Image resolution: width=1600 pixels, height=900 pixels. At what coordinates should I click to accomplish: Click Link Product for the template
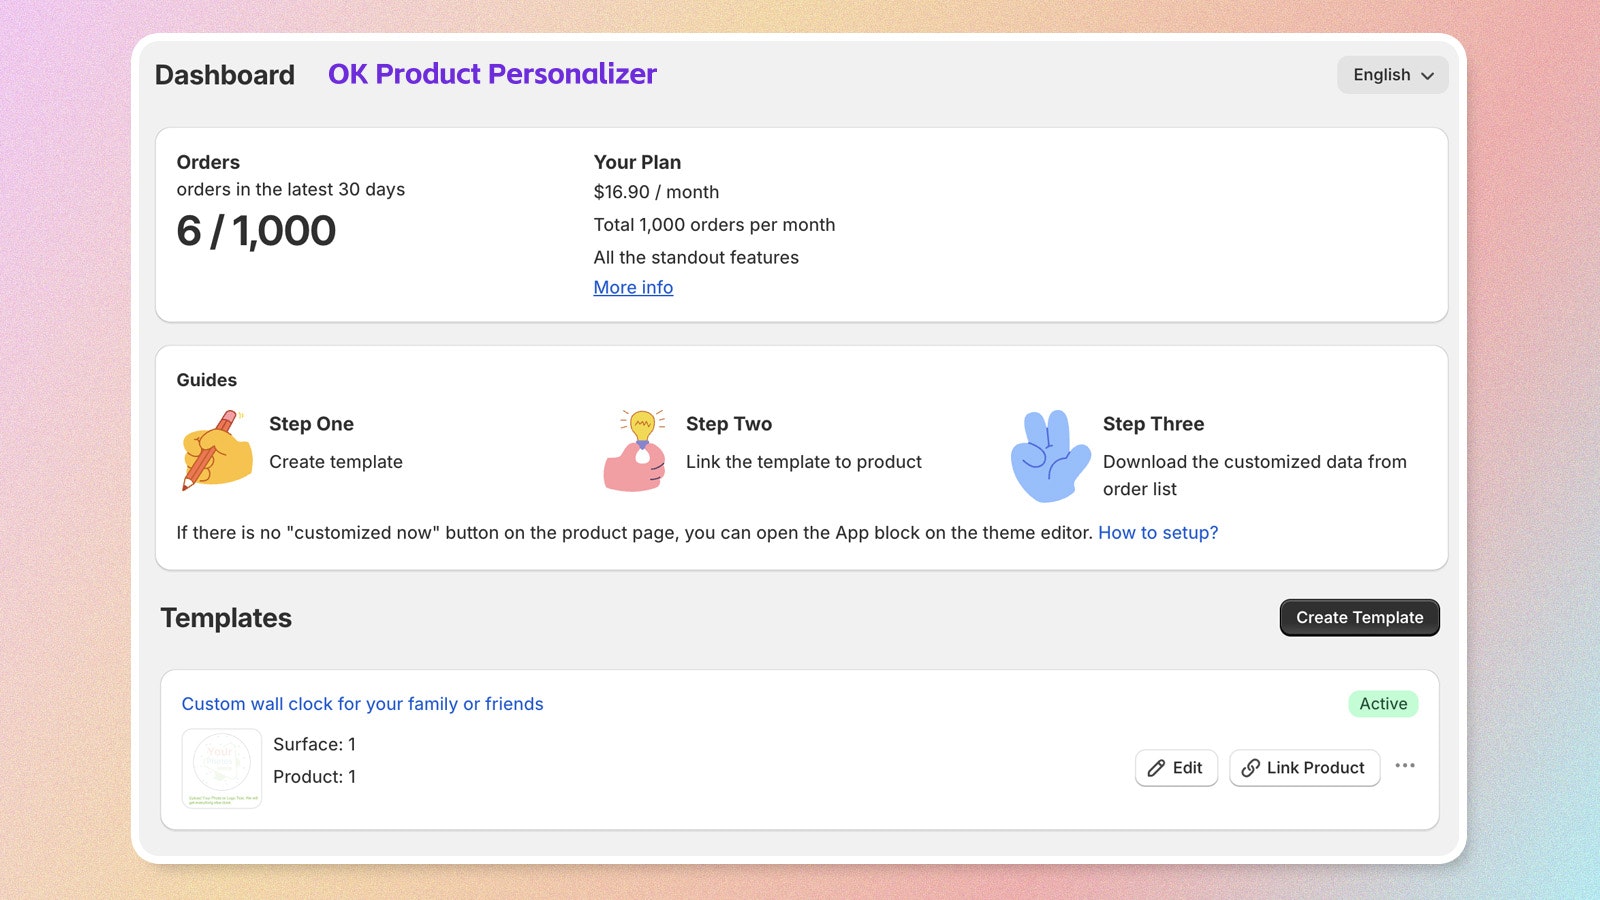click(x=1304, y=768)
